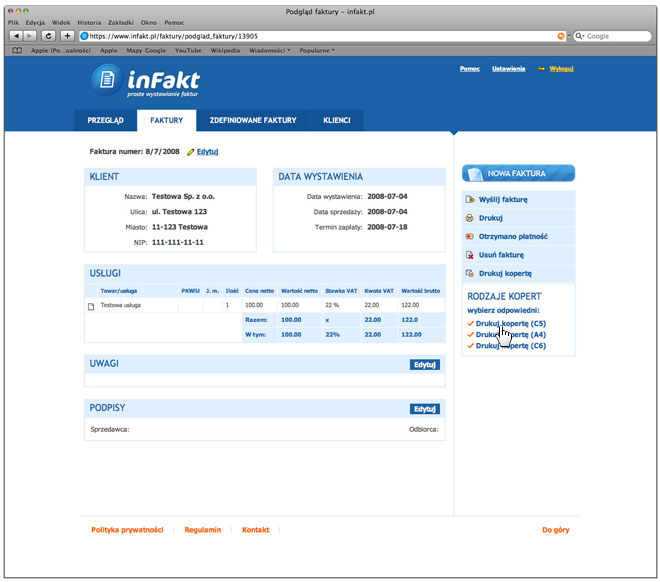Click the NOWA FAKTURA button
This screenshot has height=582, width=660.
[x=518, y=173]
